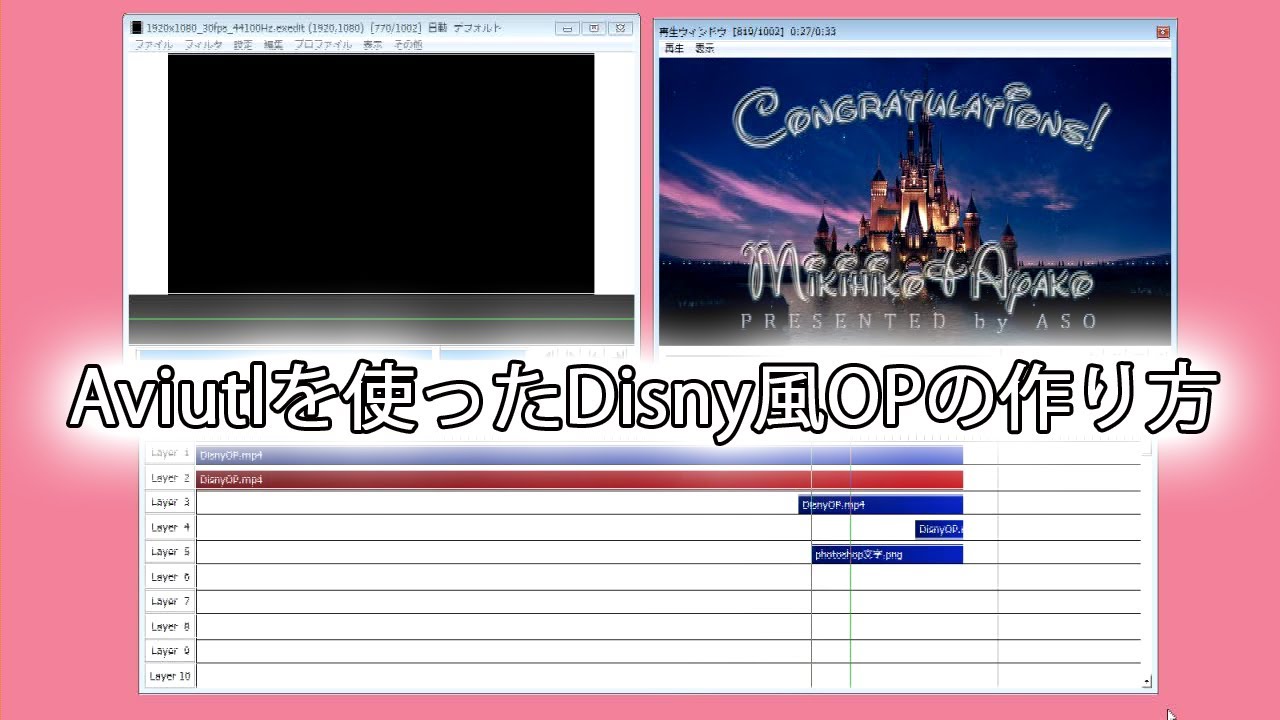This screenshot has height=720, width=1280.
Task: Close the playback window
Action: [x=1162, y=31]
